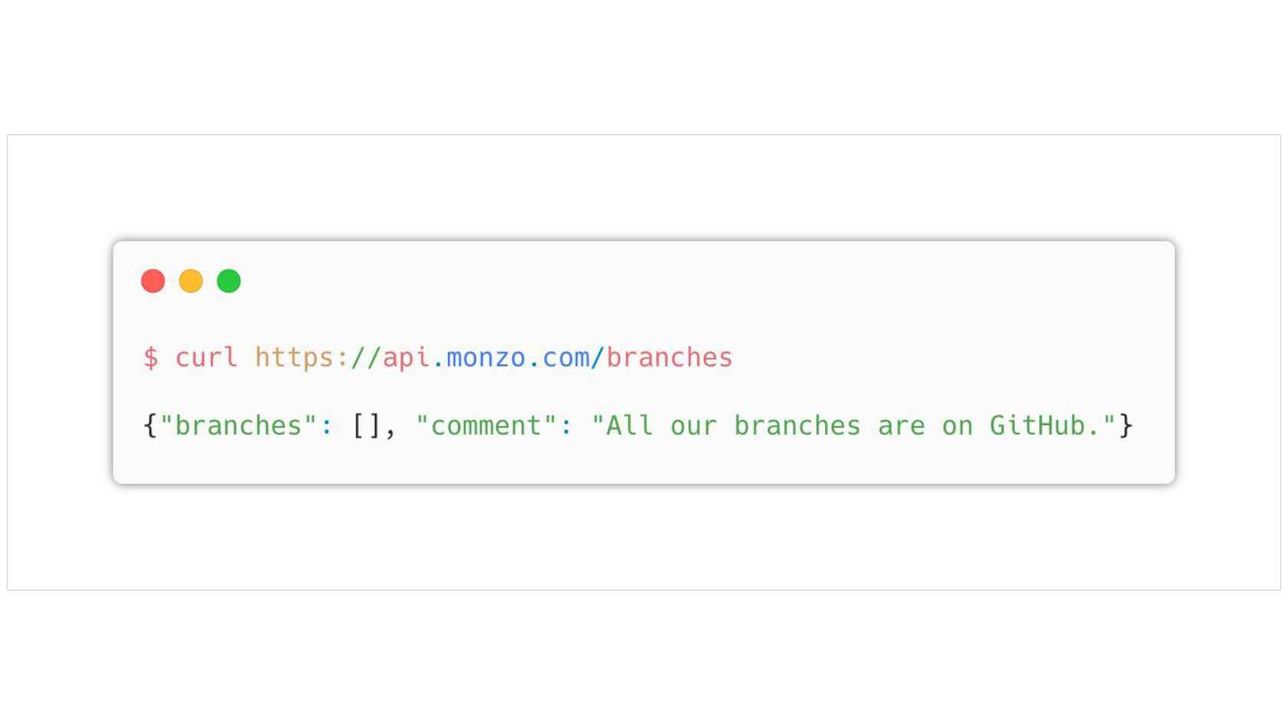Click the green maximize dot
The width and height of the screenshot is (1288, 725).
(x=229, y=281)
